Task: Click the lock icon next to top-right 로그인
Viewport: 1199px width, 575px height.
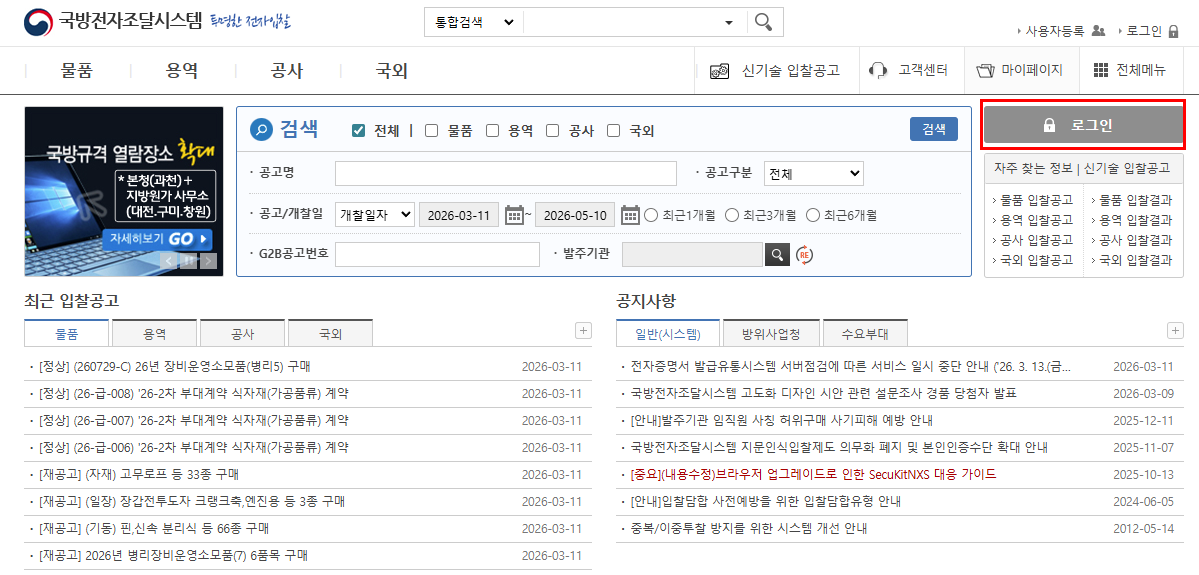Action: 1174,31
